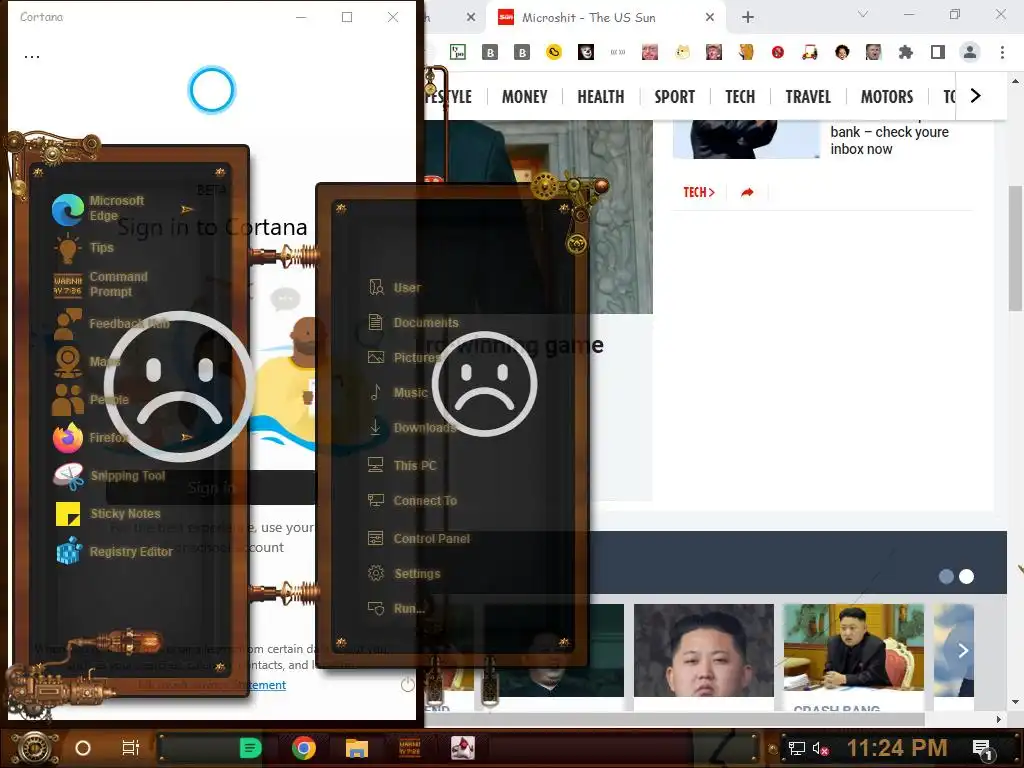Click the page's horizontal scrollbar

point(675,719)
